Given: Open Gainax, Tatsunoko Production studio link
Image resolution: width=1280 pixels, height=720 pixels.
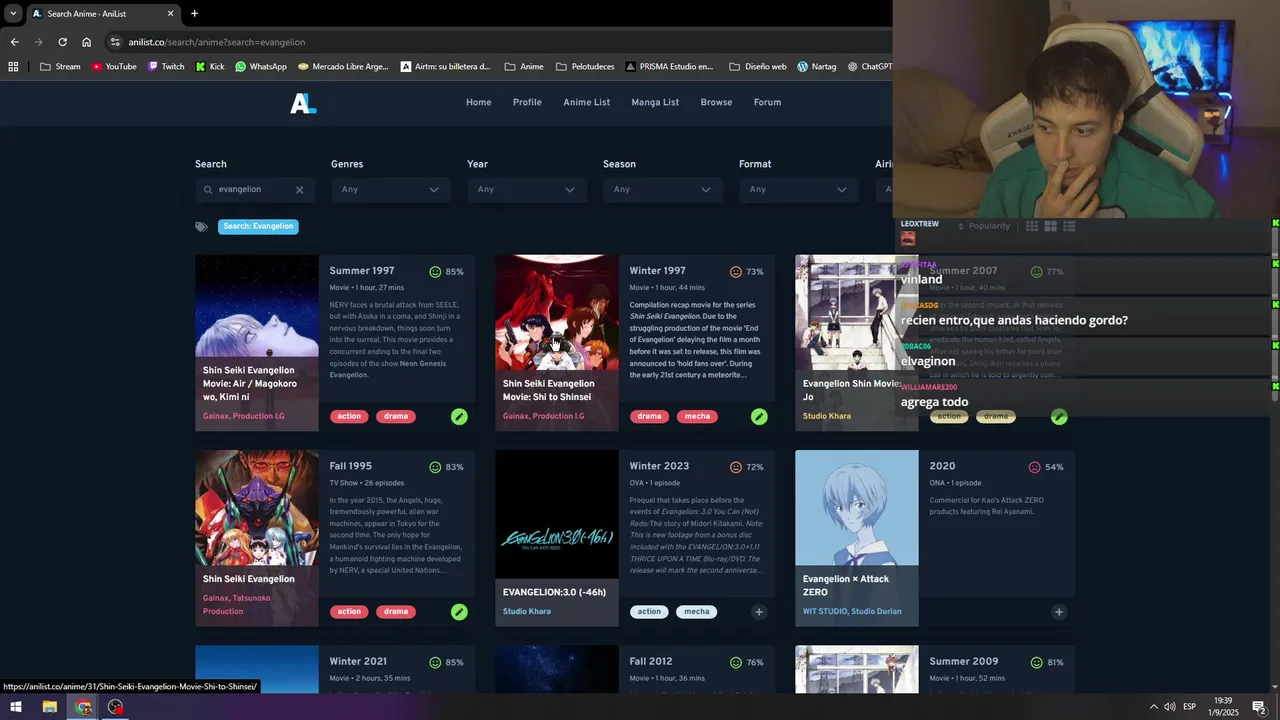Looking at the screenshot, I should 237,605.
